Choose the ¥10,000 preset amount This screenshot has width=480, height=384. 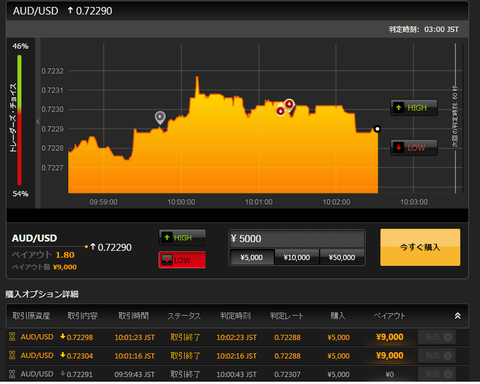pos(297,257)
